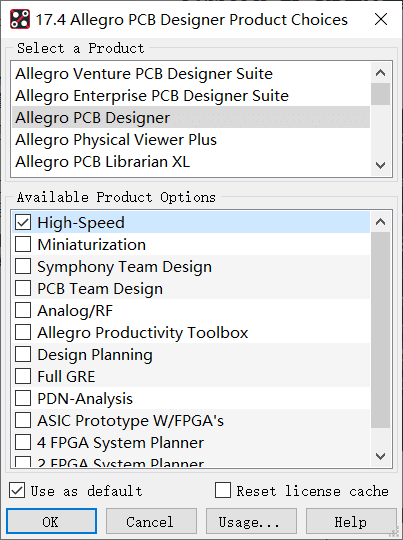The height and width of the screenshot is (540, 403).
Task: Enable the Analog/RF option
Action: (23, 311)
